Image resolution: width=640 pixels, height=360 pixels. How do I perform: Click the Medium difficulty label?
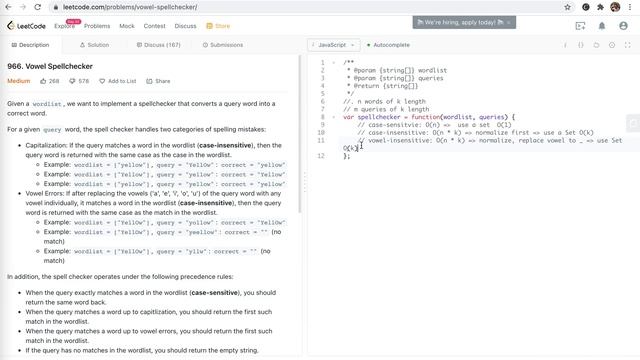click(18, 81)
